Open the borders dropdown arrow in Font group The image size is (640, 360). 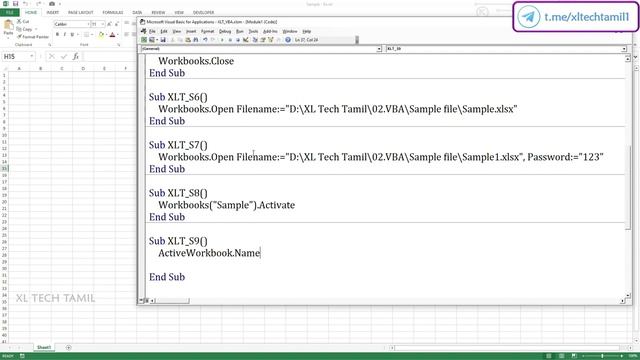[x=92, y=35]
